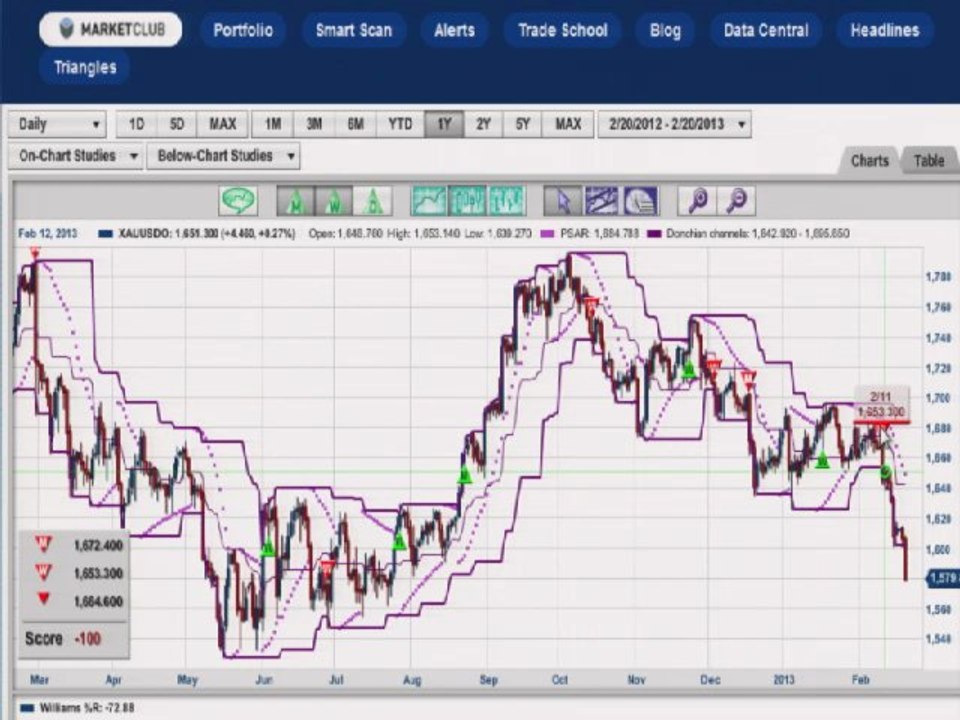Toggle the monthly Trade Triangle icon

[295, 201]
